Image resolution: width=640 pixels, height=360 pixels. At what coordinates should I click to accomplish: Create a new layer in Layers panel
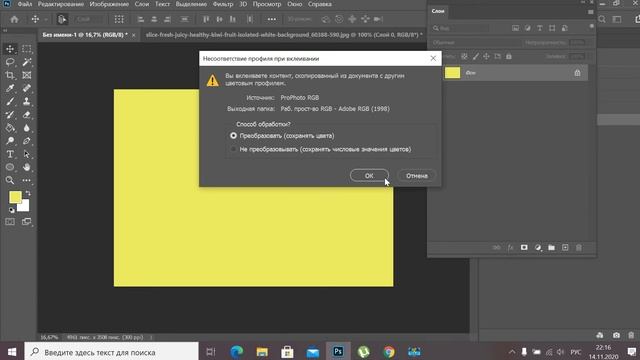click(x=565, y=247)
